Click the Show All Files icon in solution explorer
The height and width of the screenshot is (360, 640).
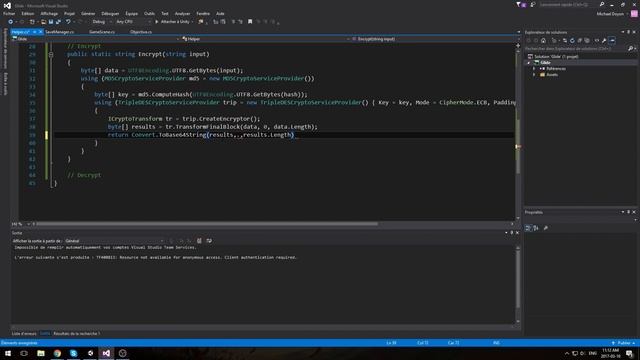(587, 40)
